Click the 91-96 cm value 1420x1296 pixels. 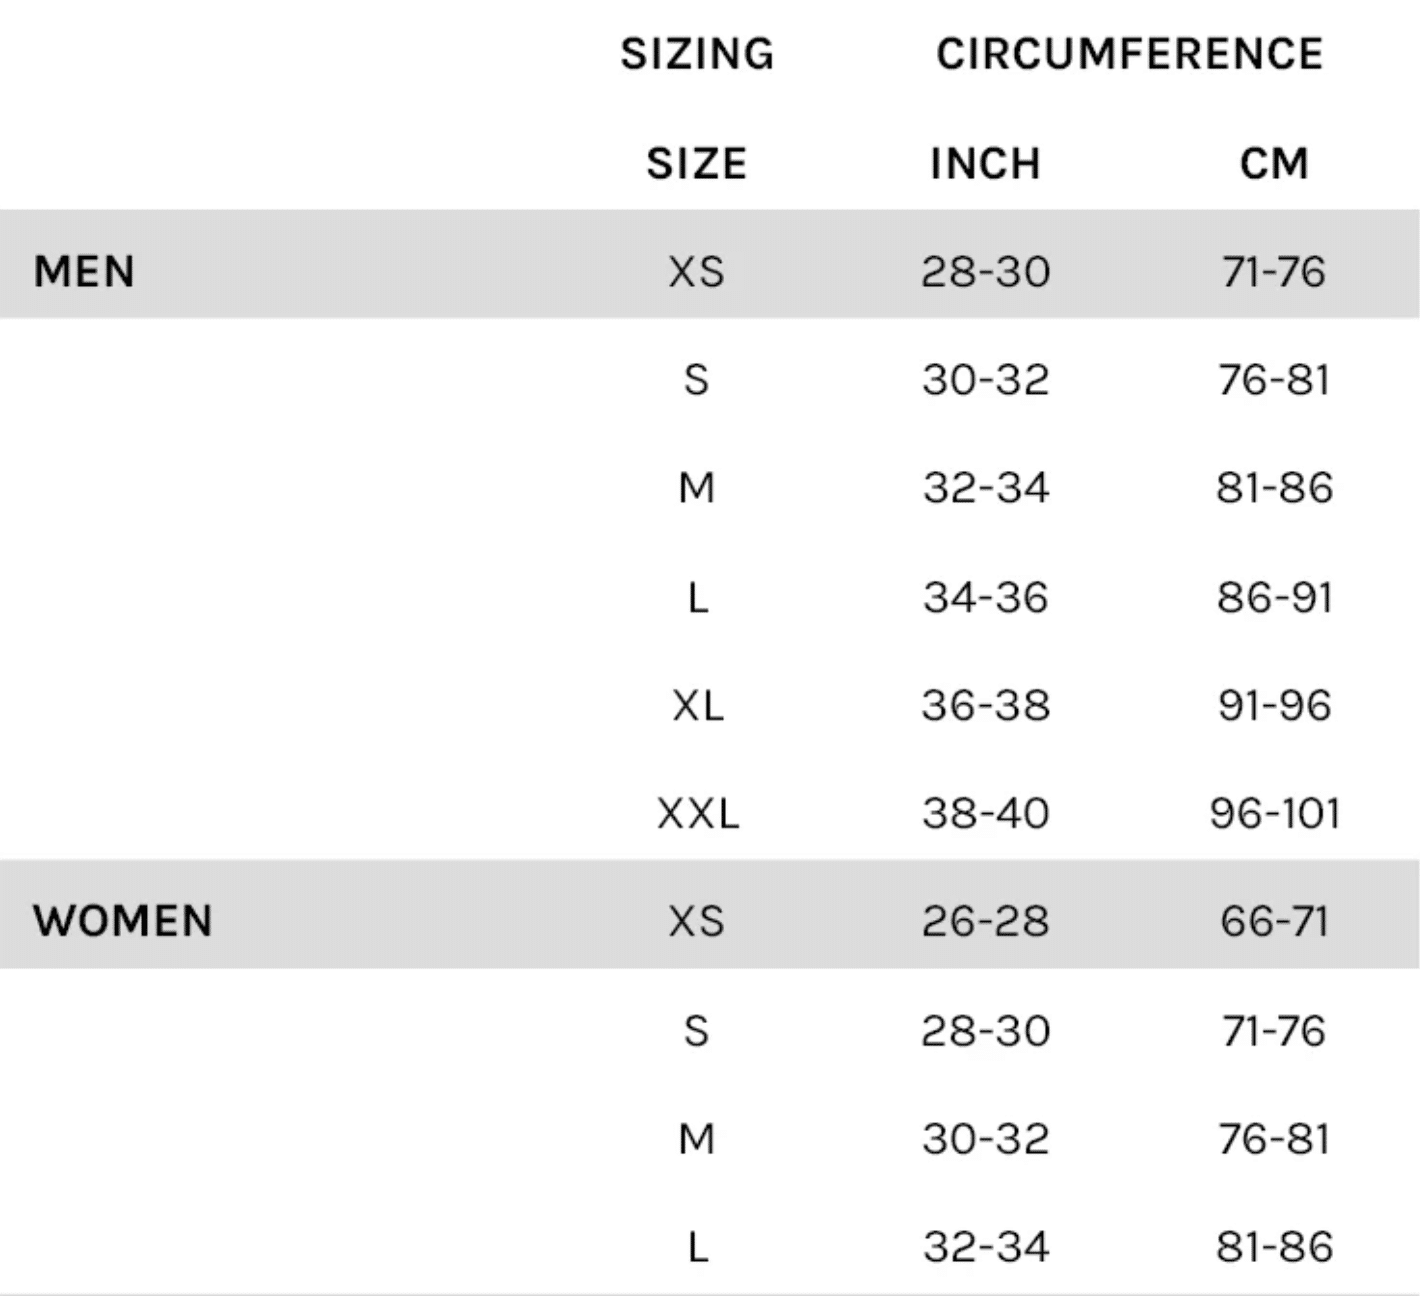click(x=1274, y=706)
